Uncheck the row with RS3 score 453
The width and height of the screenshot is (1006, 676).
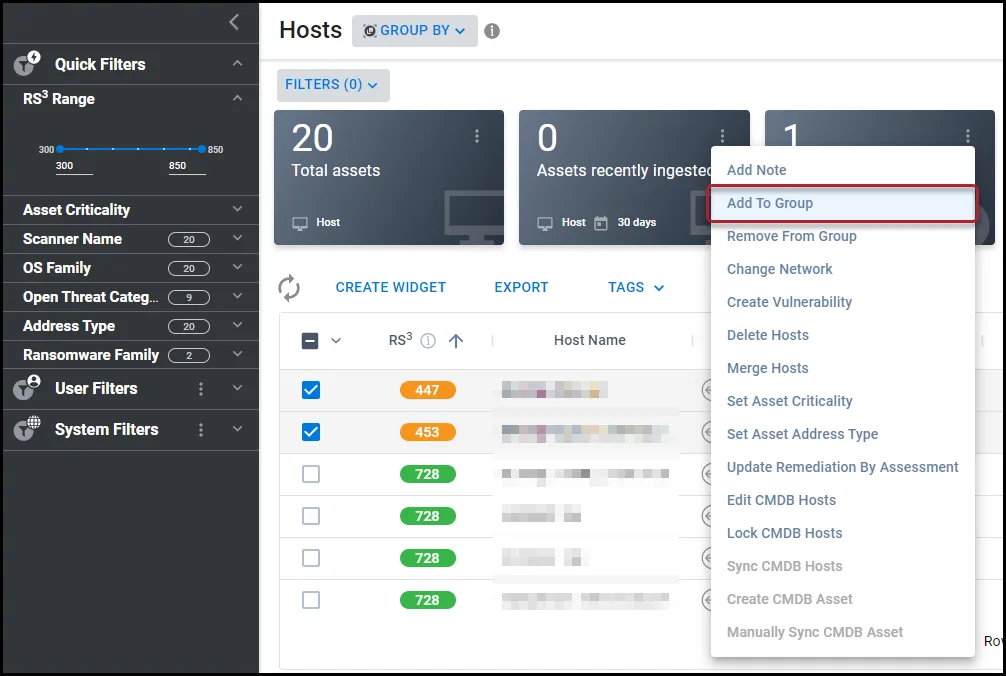311,432
